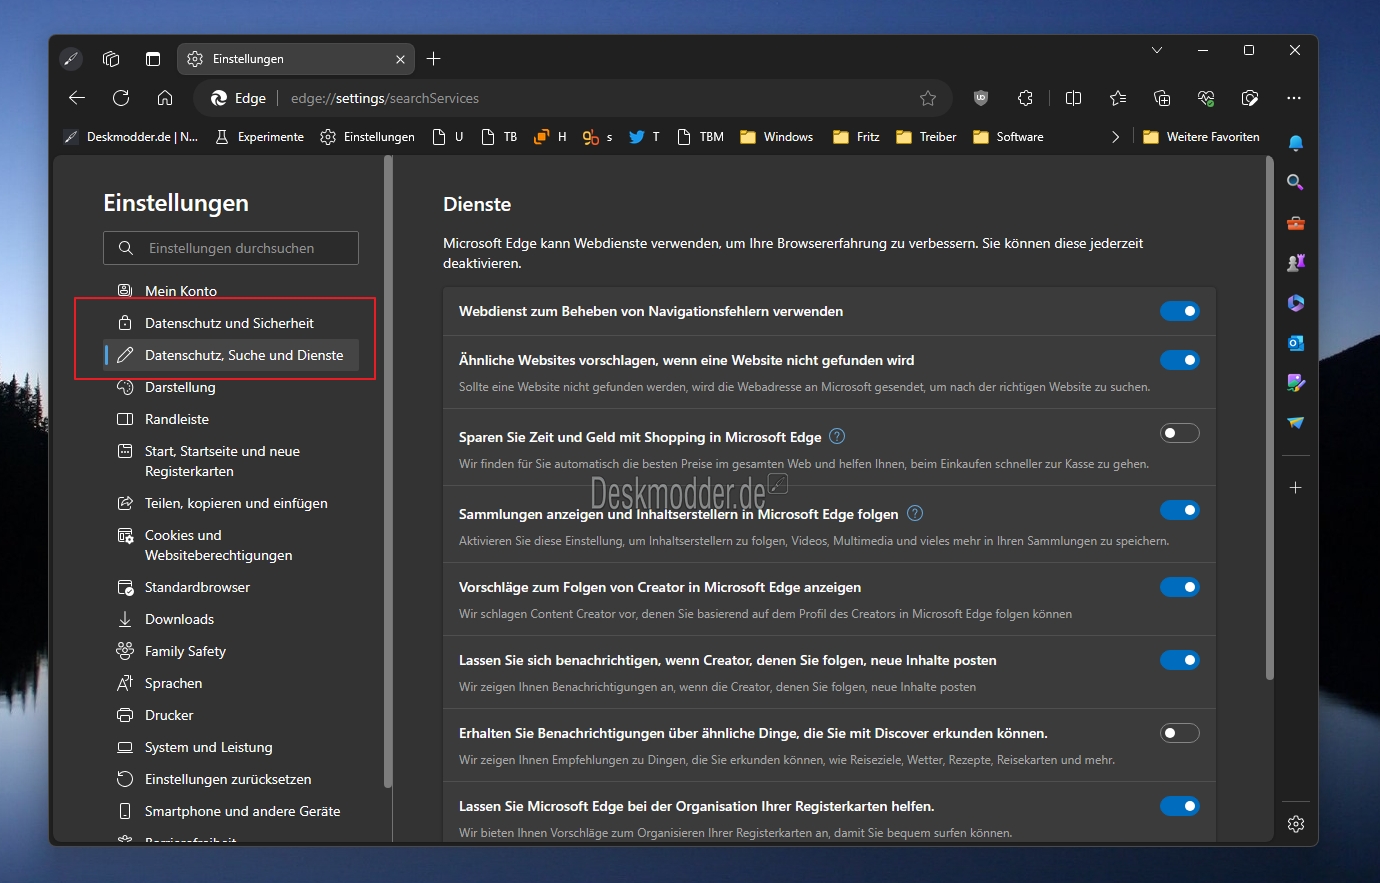1380x883 pixels.
Task: Click Einstellungen durchsuchen search field
Action: tap(231, 248)
